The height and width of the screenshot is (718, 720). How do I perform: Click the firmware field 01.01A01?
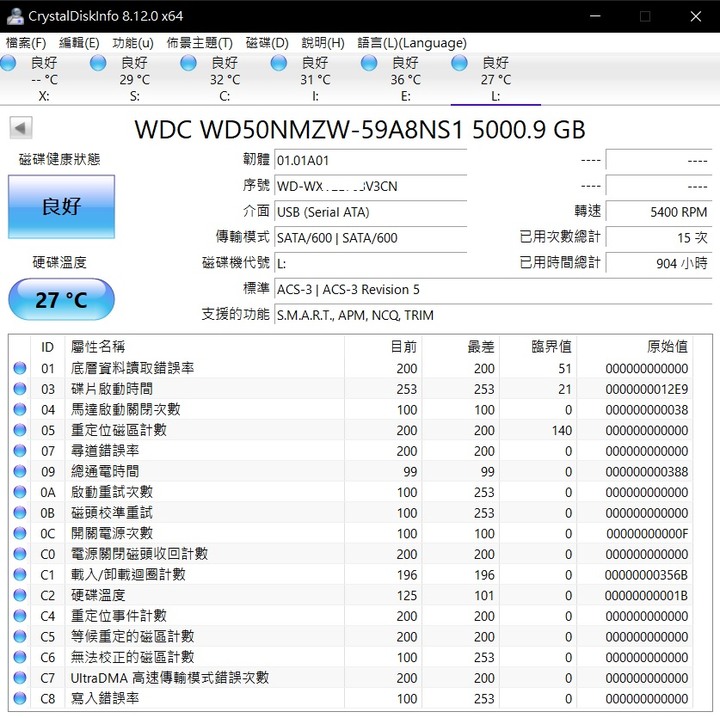click(371, 161)
